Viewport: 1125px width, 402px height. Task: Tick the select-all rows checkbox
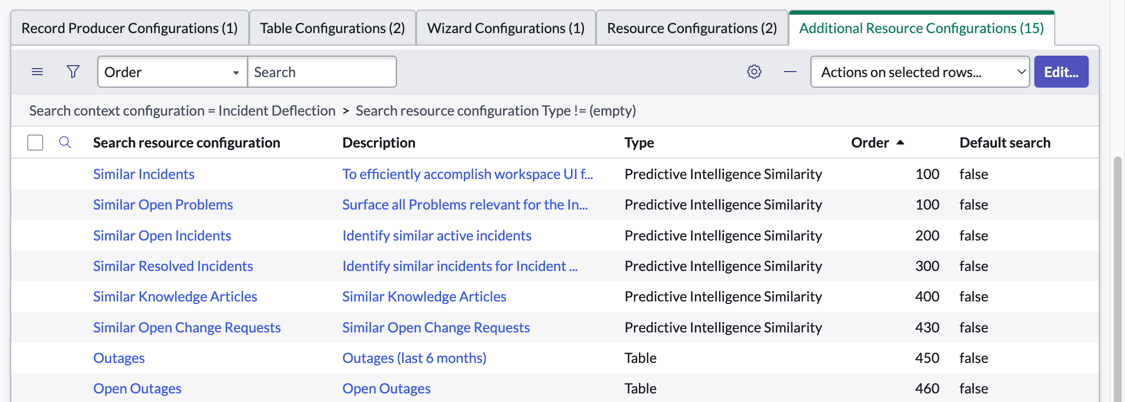(35, 143)
